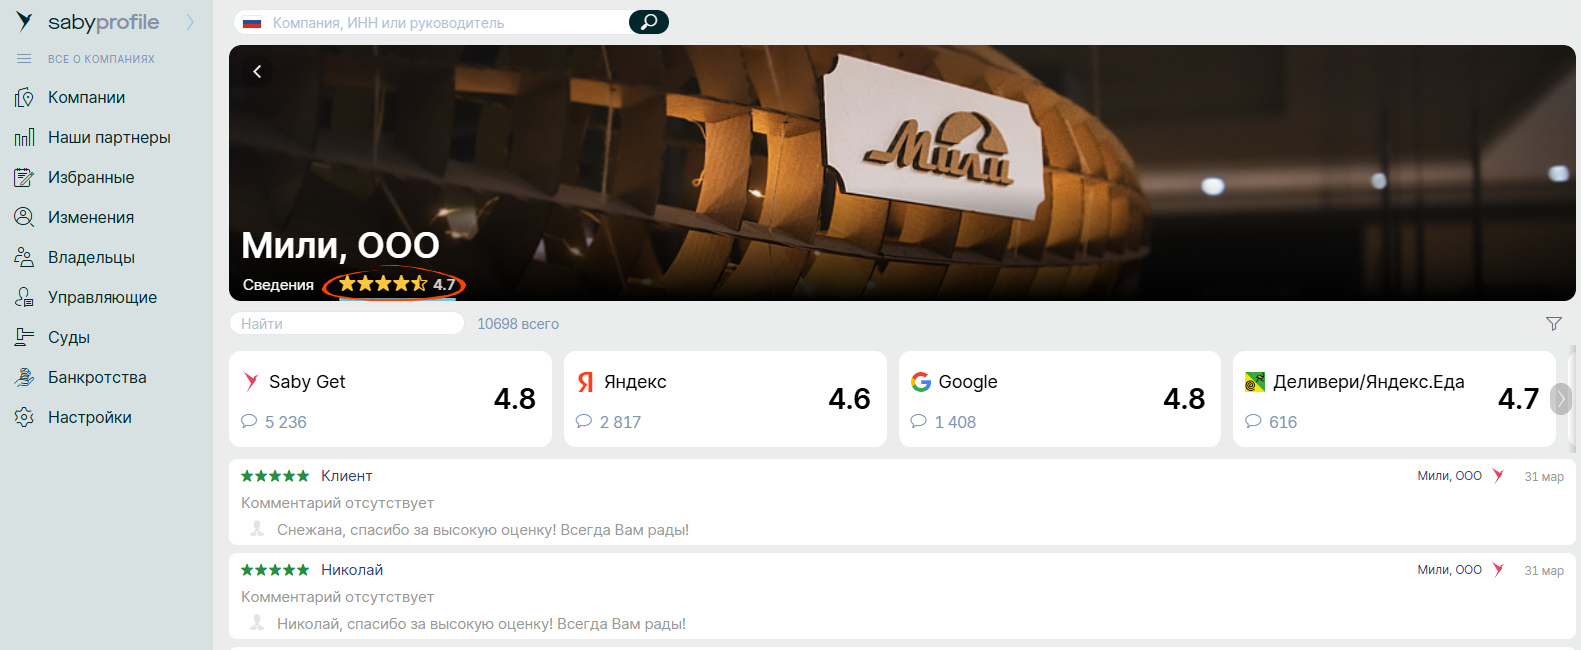This screenshot has width=1581, height=650.
Task: Click five-star rating in Николай review
Action: pyautogui.click(x=275, y=570)
